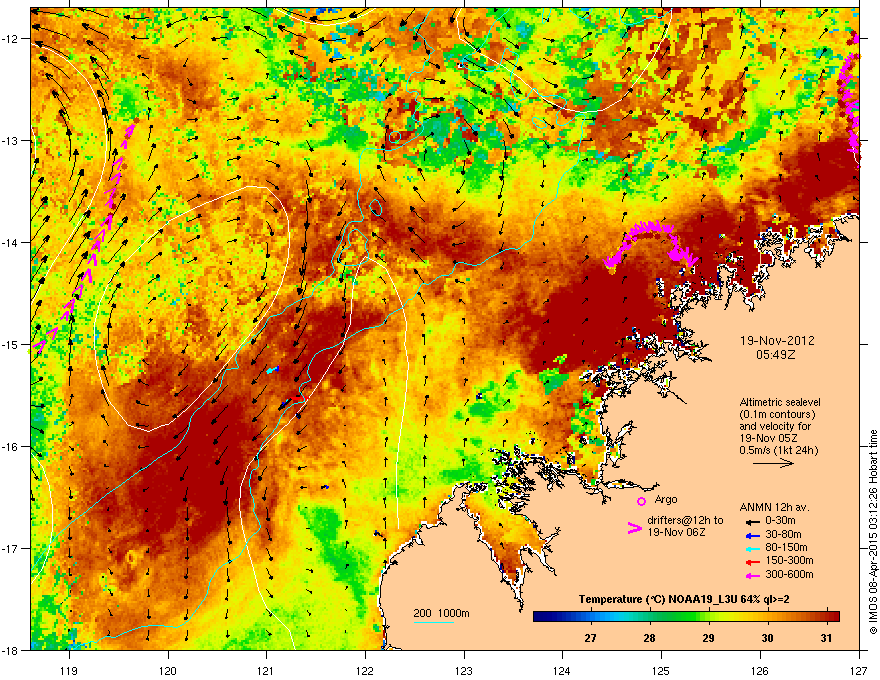Click the latitude axis label '-12'
880x680 pixels.
click(10, 39)
